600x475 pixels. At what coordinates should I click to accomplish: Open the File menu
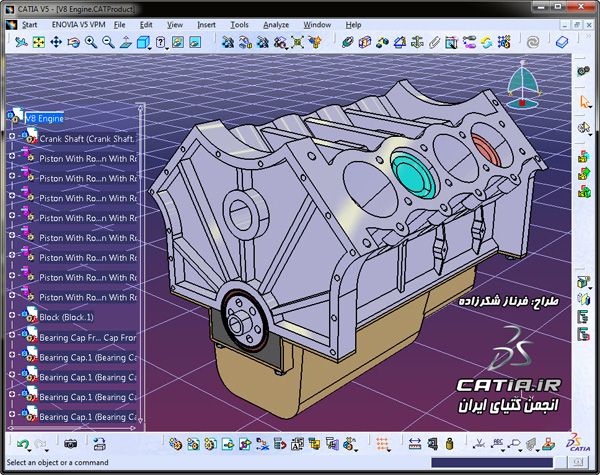point(119,25)
